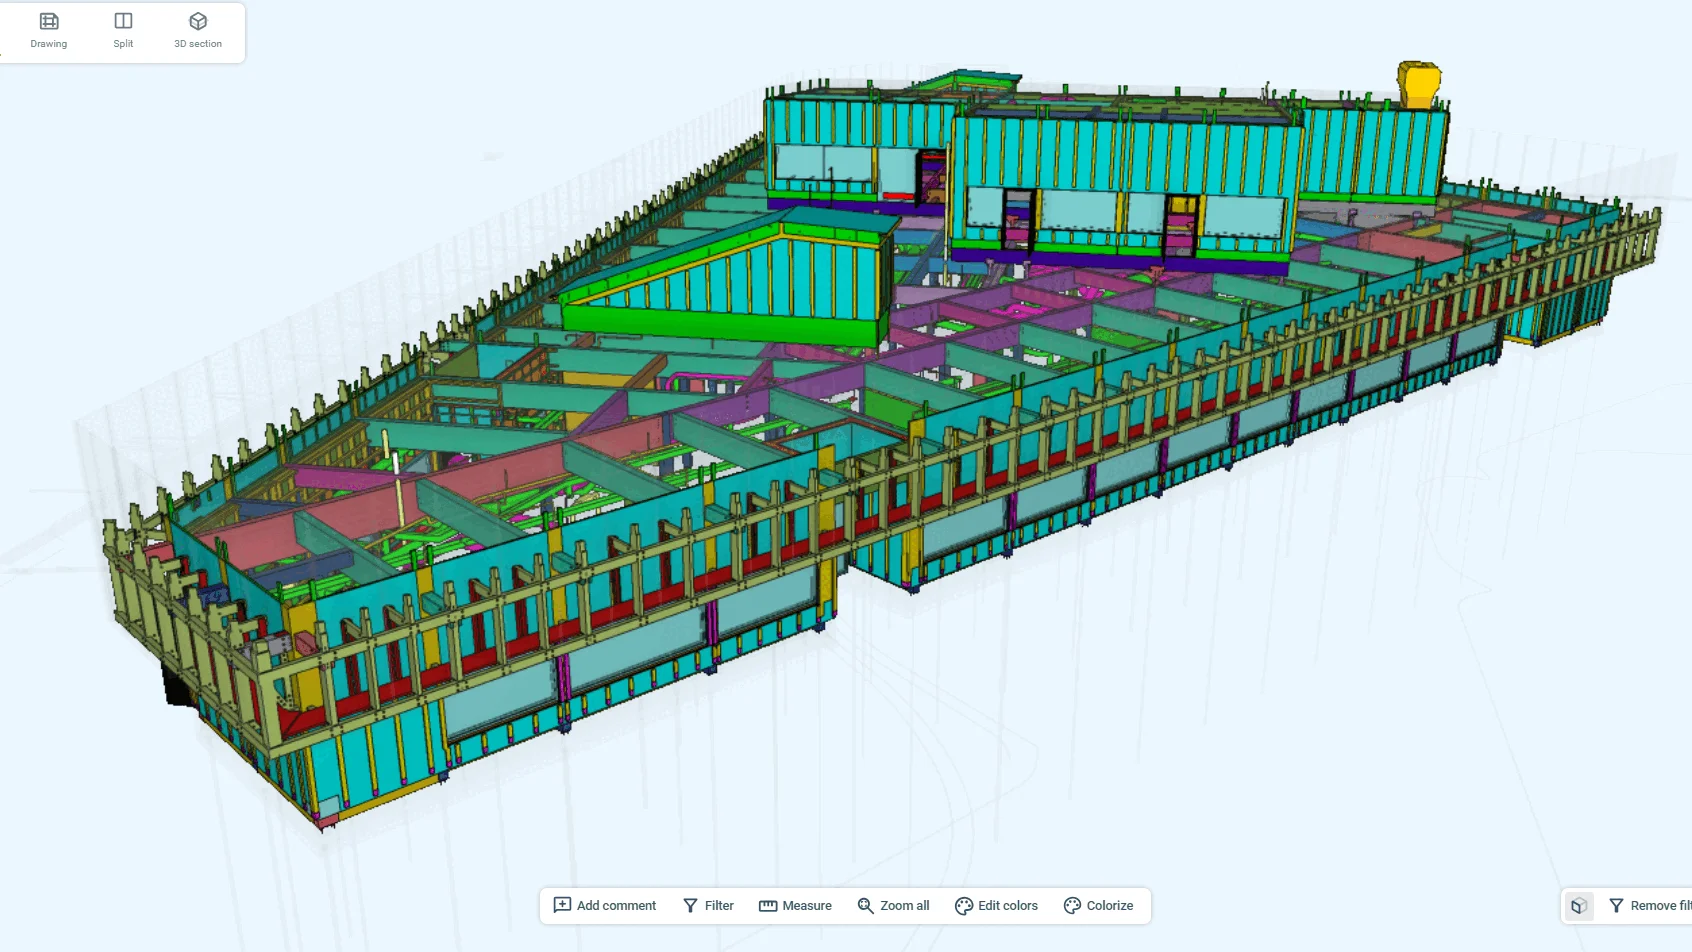Viewport: 1692px width, 952px height.
Task: Open the Filter tool
Action: click(x=708, y=905)
